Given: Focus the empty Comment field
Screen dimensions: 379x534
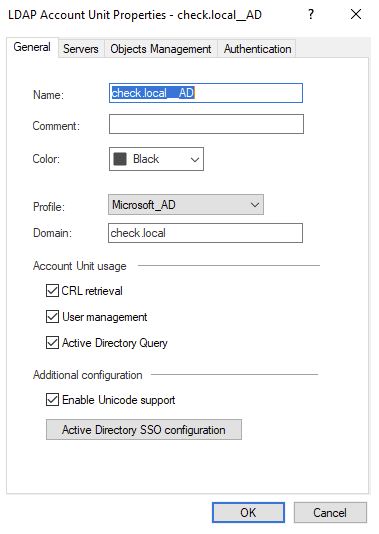Looking at the screenshot, I should [206, 124].
